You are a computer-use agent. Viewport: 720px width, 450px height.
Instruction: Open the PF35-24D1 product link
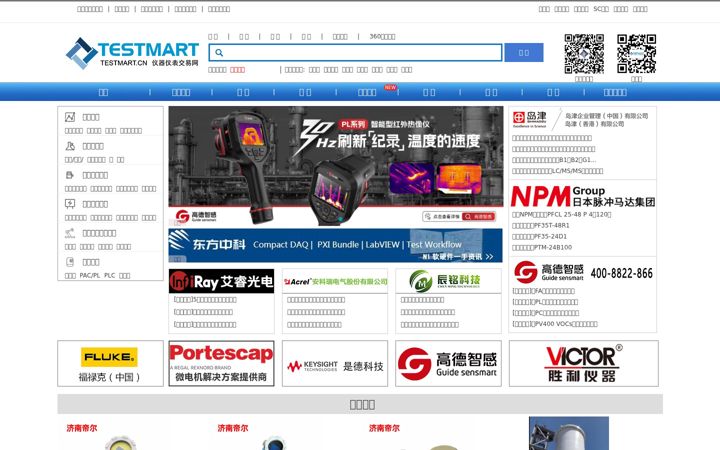[x=540, y=236]
